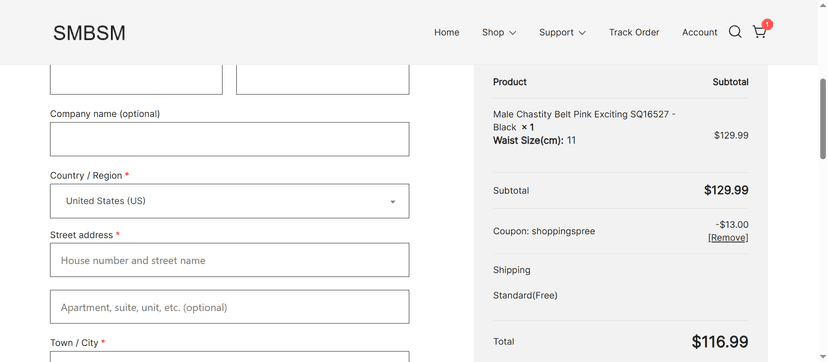Click the first name input box
Image resolution: width=828 pixels, height=362 pixels.
[x=136, y=79]
